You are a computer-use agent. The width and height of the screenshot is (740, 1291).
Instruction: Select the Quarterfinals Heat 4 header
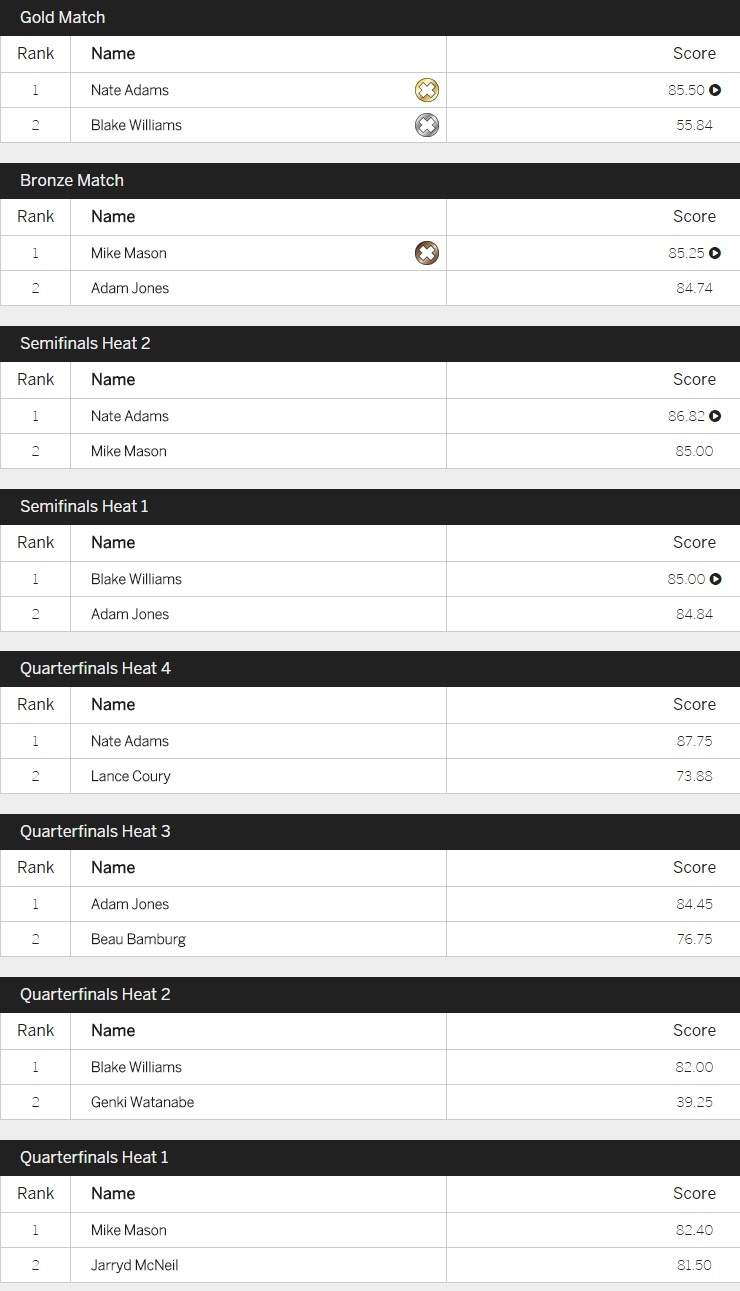370,669
